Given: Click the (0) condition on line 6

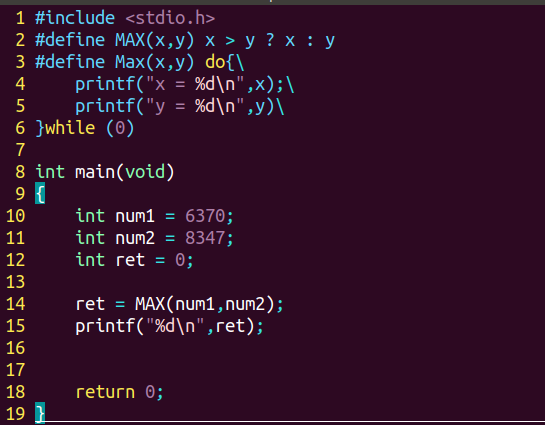Looking at the screenshot, I should tap(120, 128).
